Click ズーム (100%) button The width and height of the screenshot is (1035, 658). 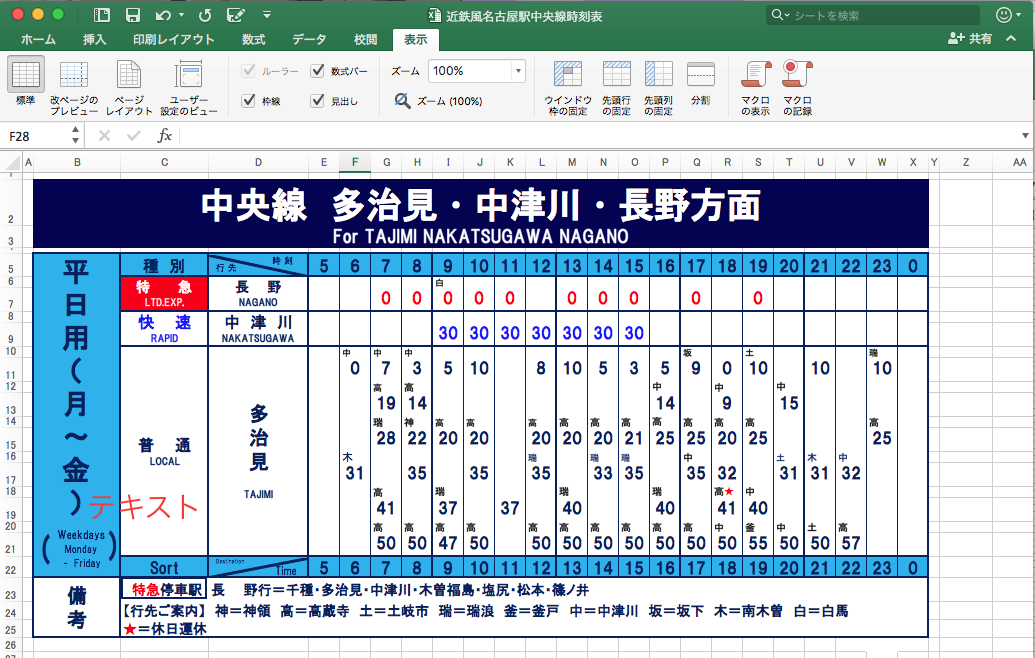[438, 101]
